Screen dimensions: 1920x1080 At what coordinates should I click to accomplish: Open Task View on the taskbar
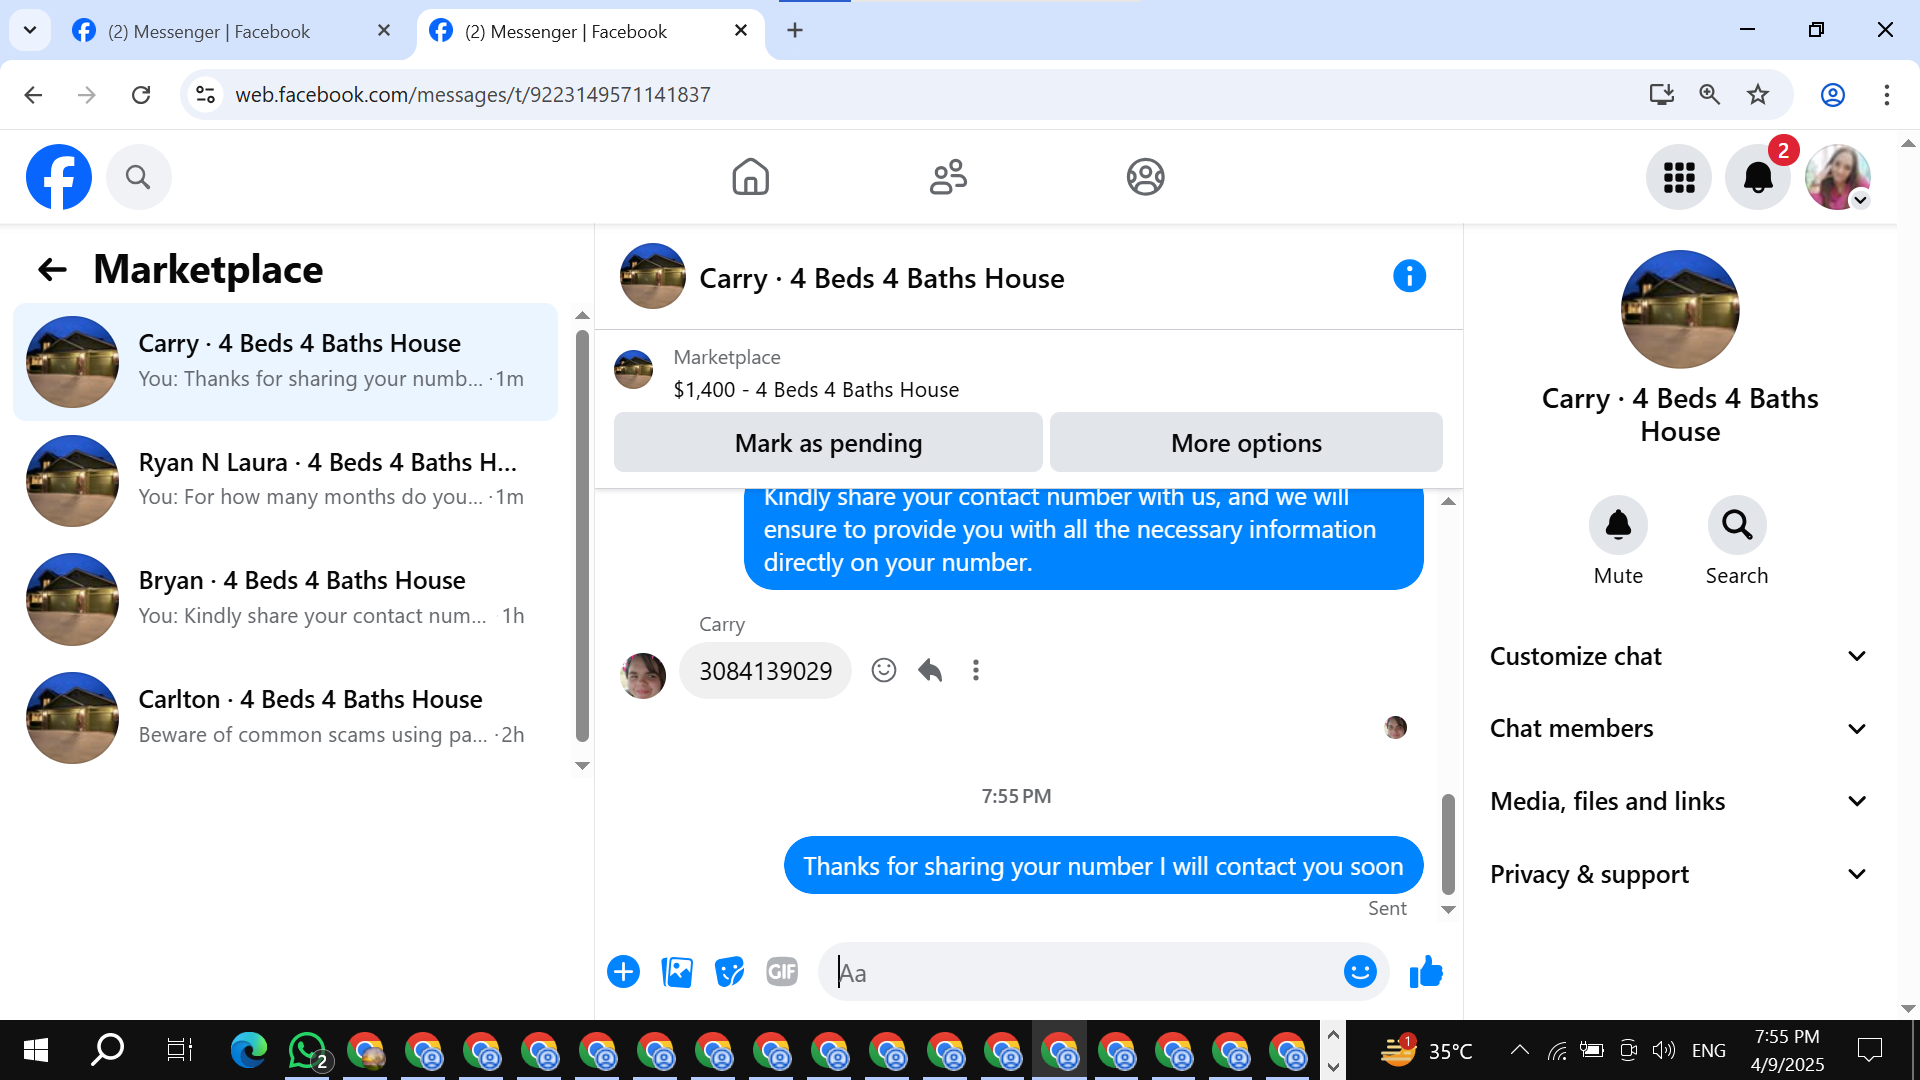coord(179,1050)
